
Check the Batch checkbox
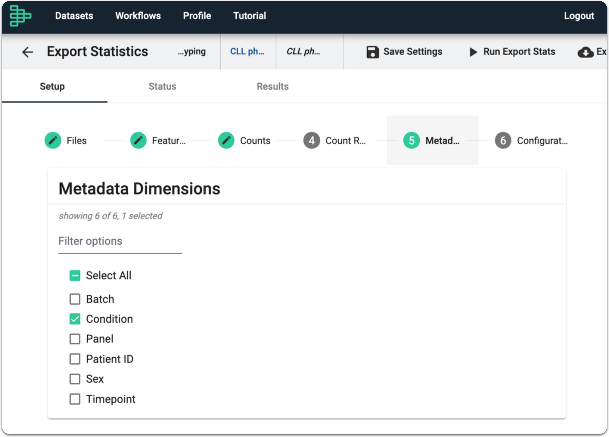pos(75,299)
